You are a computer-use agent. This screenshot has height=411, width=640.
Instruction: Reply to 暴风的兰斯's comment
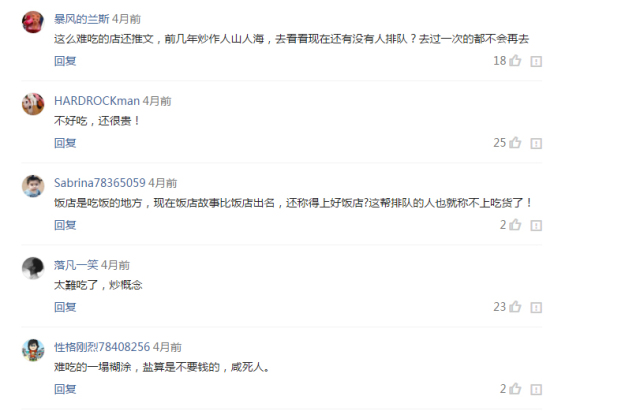coord(65,61)
